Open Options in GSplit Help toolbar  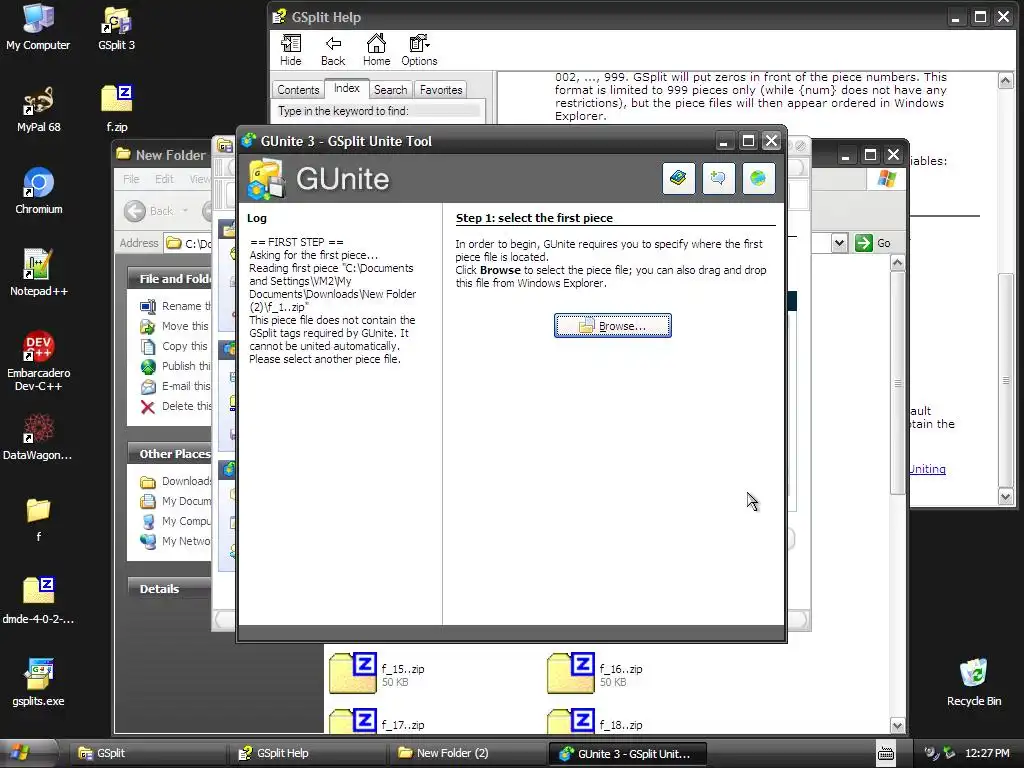[419, 50]
